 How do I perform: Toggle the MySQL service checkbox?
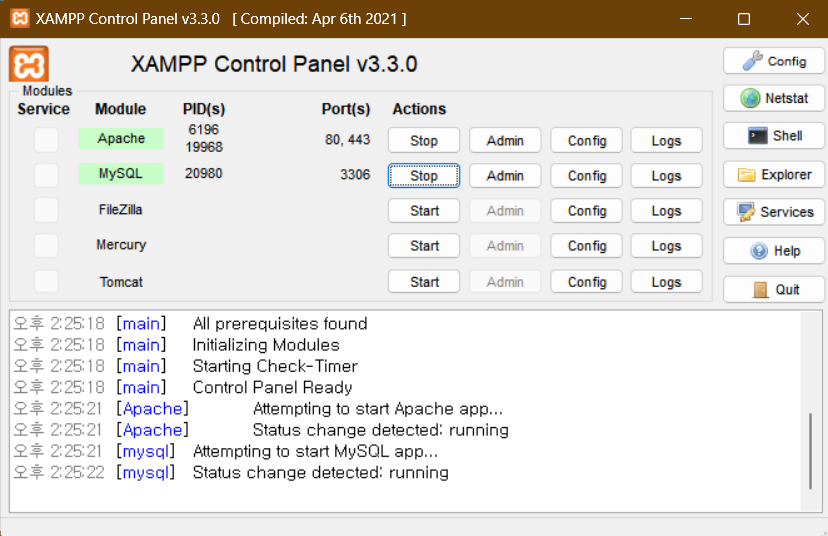point(46,175)
